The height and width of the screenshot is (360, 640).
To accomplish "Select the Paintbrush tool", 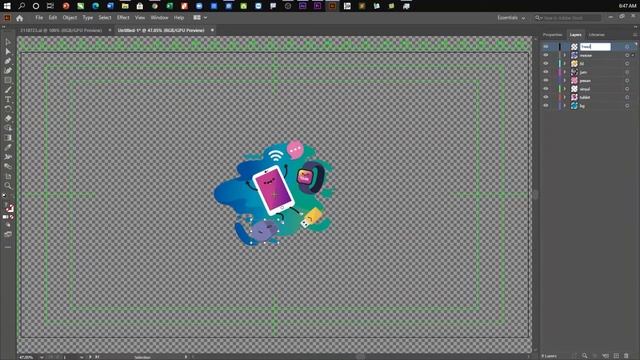I will pos(8,90).
